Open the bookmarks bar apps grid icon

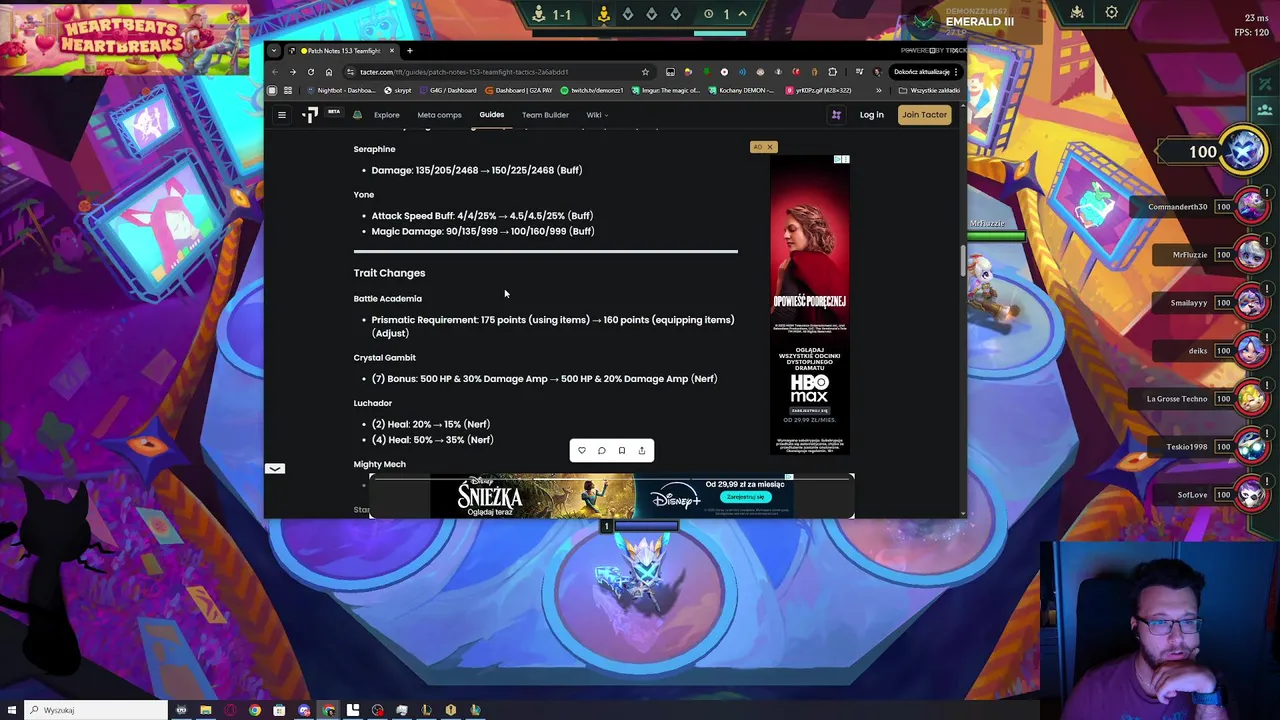(288, 90)
